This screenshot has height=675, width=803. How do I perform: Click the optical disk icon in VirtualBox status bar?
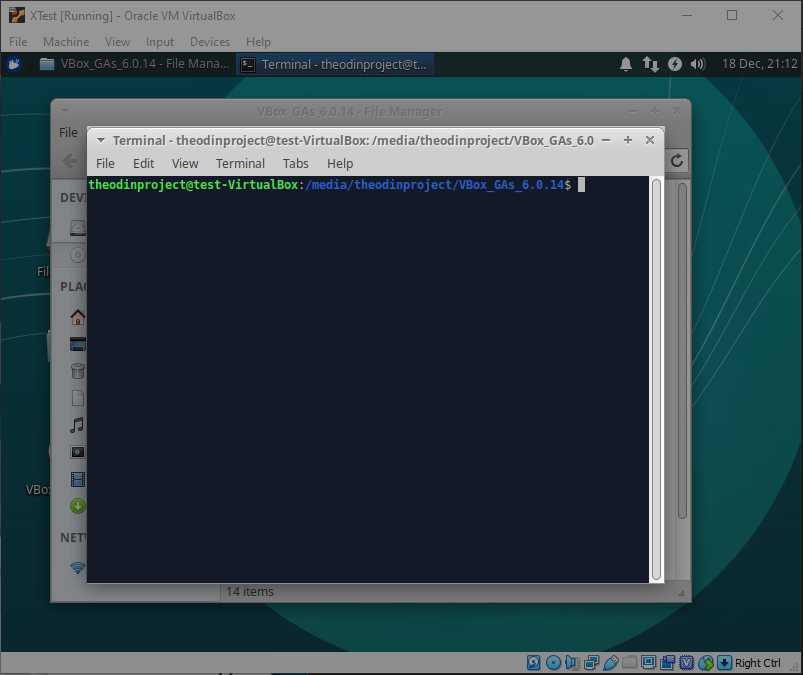(x=553, y=663)
